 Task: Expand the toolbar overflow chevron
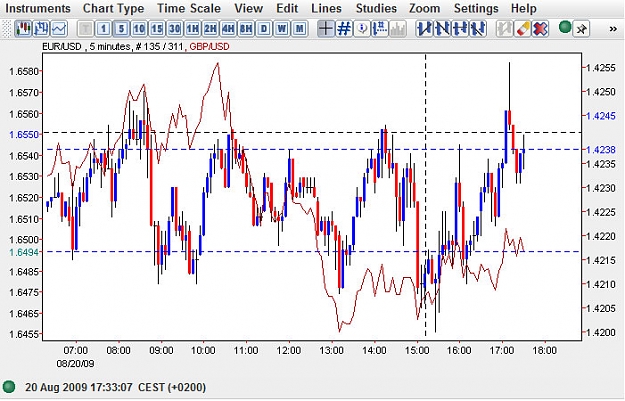point(613,29)
